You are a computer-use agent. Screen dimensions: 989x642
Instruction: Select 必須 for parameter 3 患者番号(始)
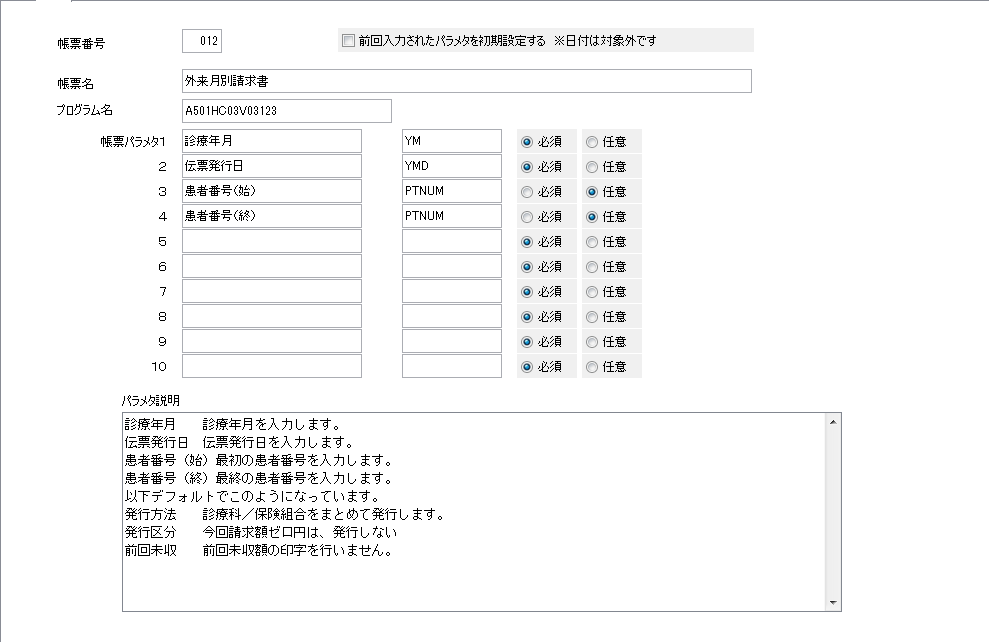527,191
